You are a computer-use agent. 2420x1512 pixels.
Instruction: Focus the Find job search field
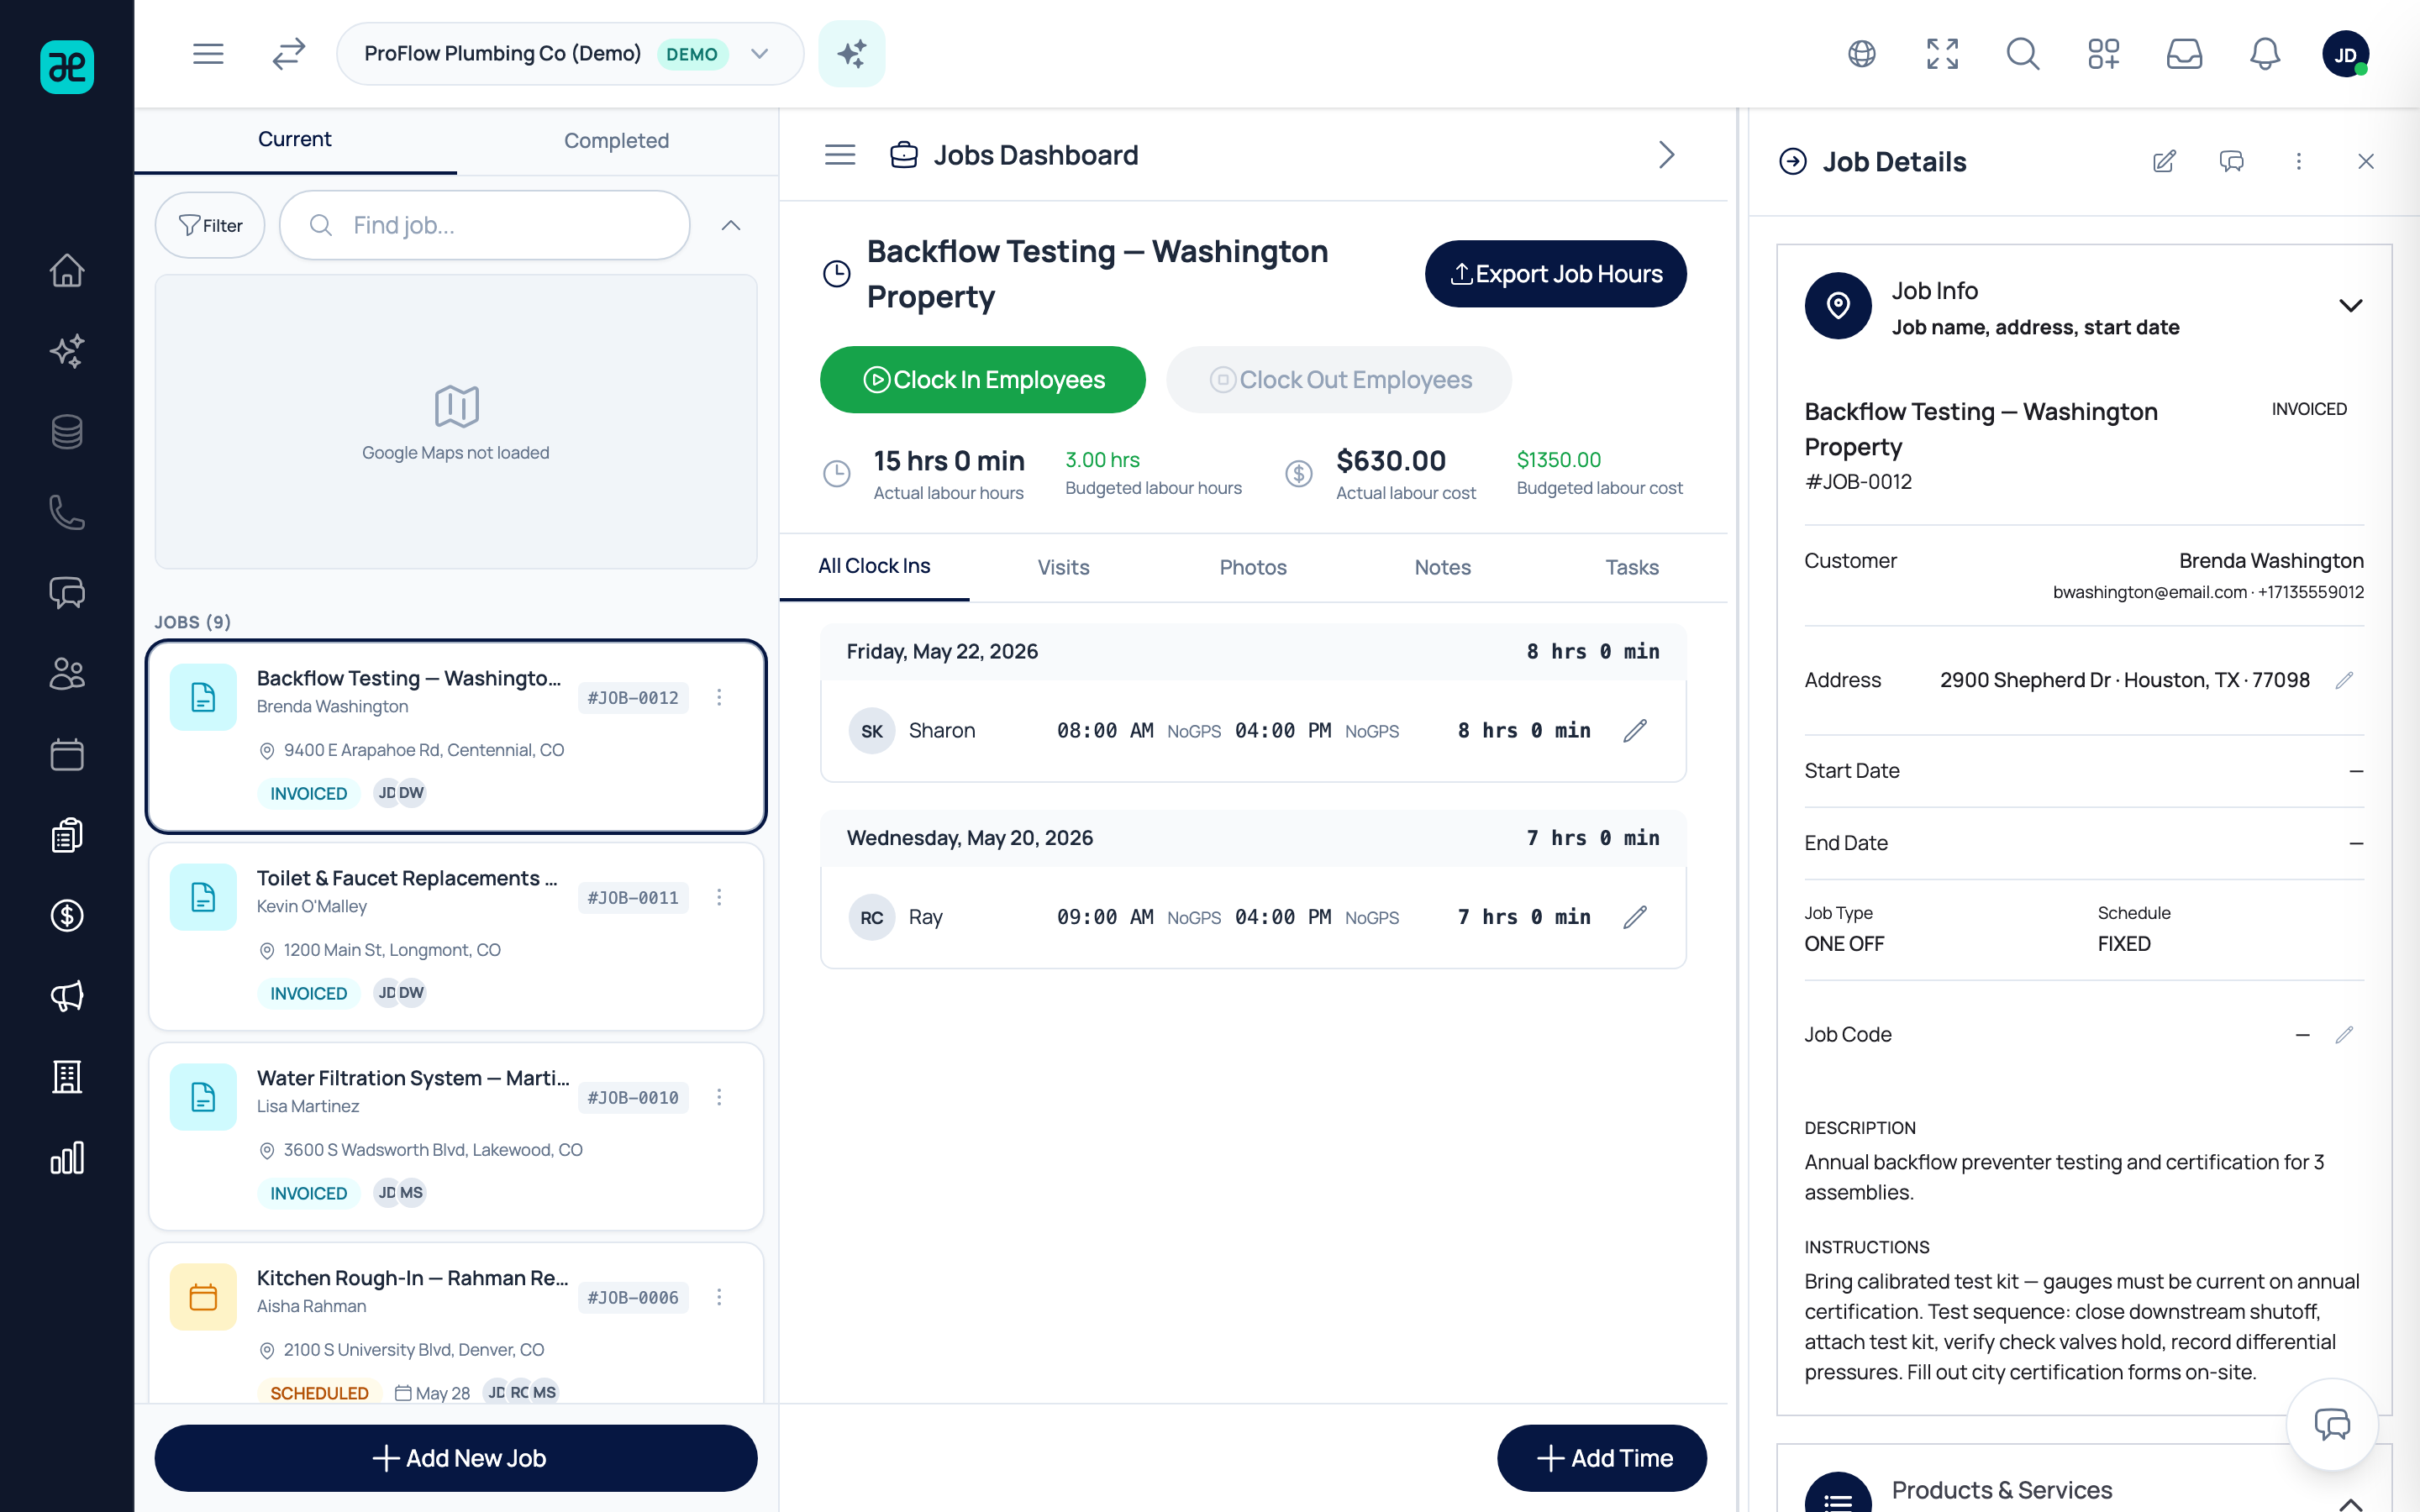[485, 225]
